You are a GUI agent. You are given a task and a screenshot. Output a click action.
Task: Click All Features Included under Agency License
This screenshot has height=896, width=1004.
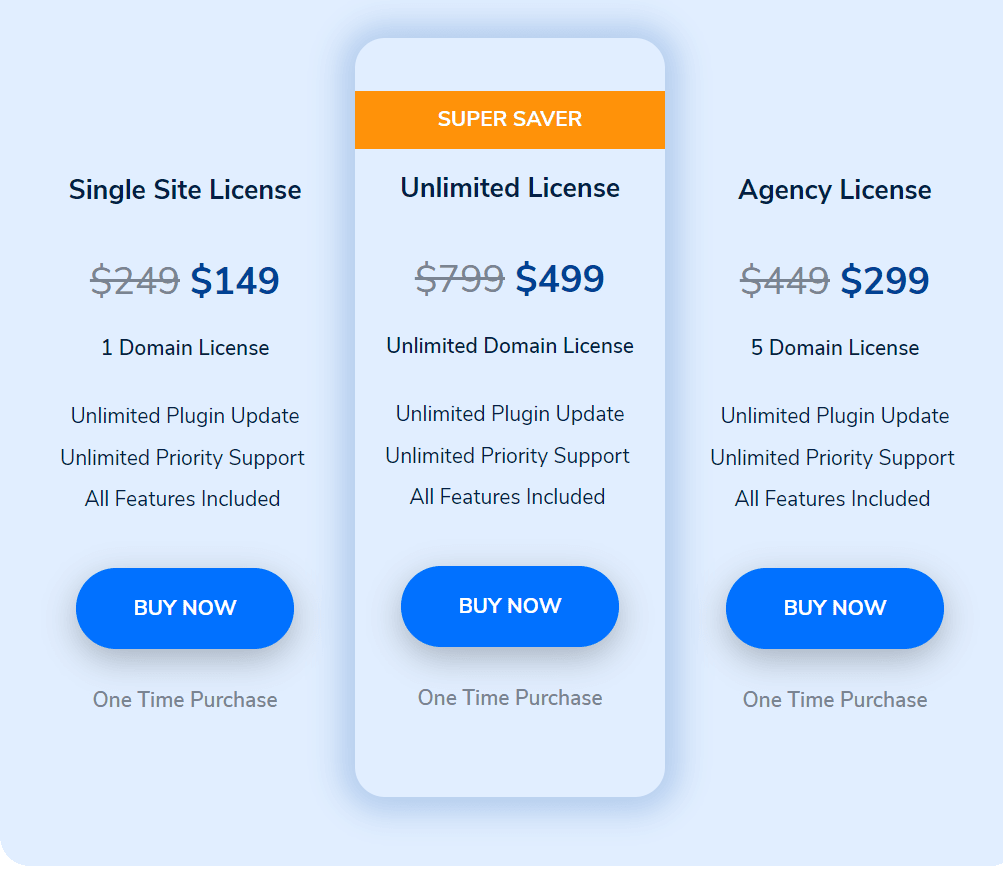pos(832,498)
